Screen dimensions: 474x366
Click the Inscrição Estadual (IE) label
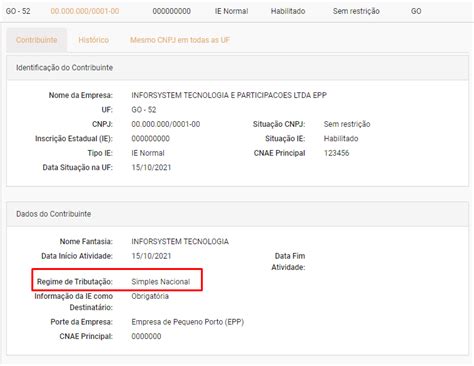pyautogui.click(x=74, y=139)
